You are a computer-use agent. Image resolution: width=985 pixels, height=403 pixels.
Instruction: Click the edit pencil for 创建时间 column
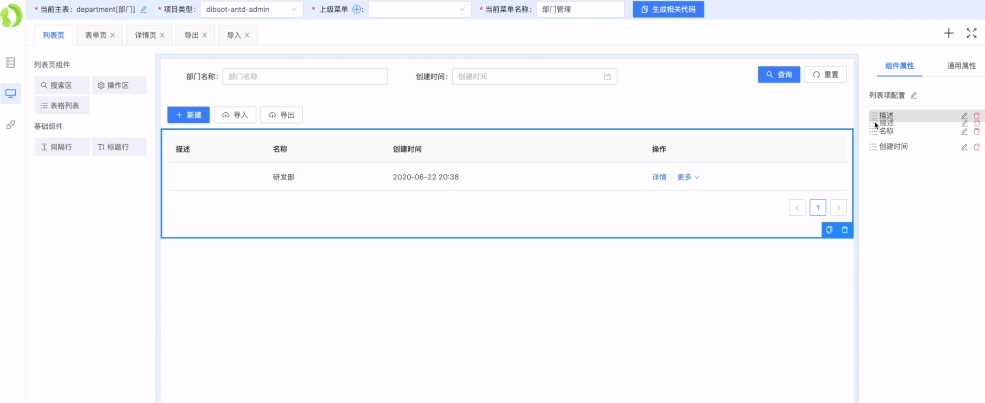click(x=964, y=147)
